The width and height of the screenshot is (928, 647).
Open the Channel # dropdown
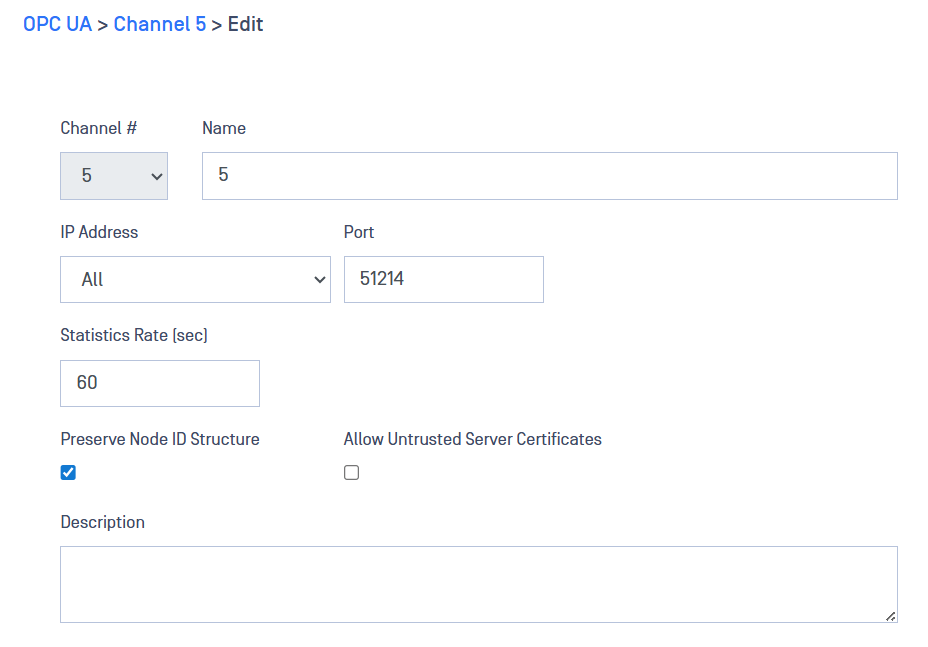(114, 176)
